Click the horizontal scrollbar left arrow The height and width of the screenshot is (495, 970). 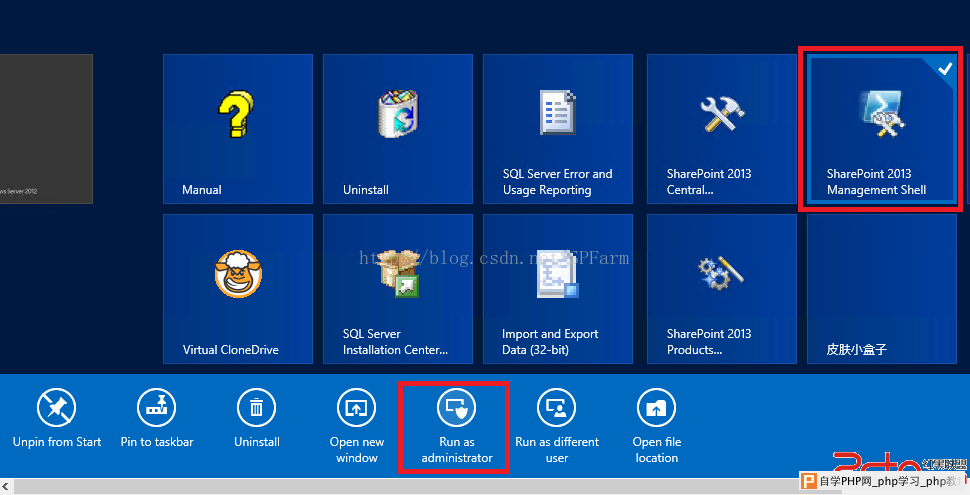pos(6,486)
